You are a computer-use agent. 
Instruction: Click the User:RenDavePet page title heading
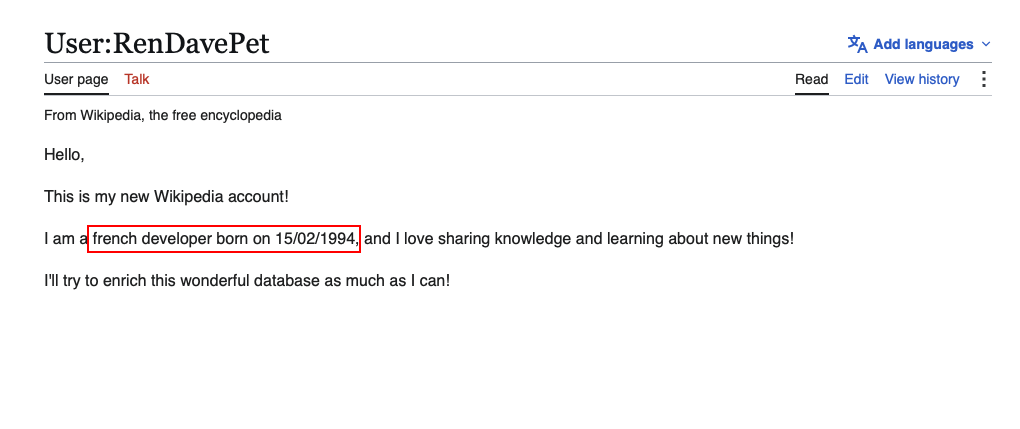pos(157,44)
